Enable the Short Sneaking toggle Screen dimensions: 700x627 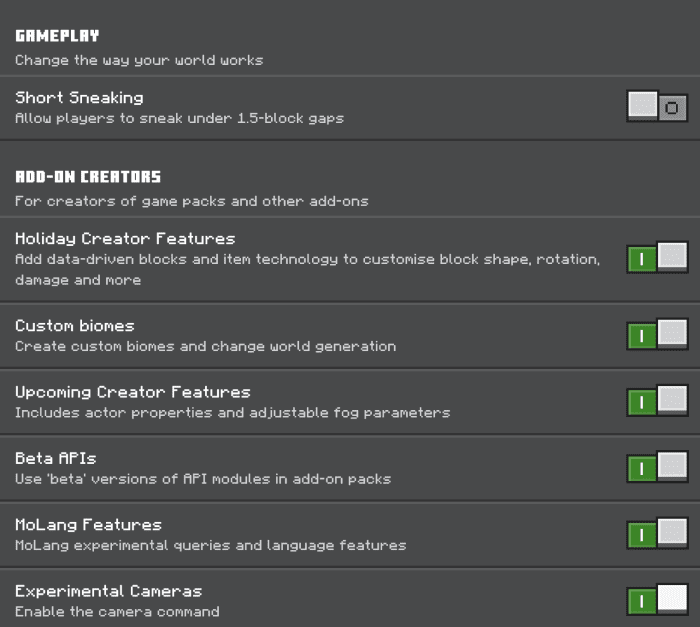pos(657,107)
